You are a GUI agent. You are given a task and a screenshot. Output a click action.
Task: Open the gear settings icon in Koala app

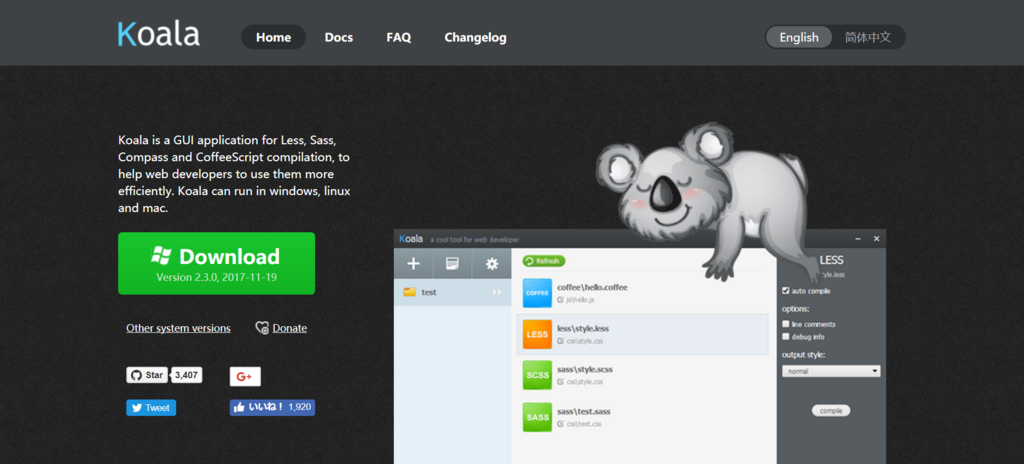pyautogui.click(x=492, y=263)
